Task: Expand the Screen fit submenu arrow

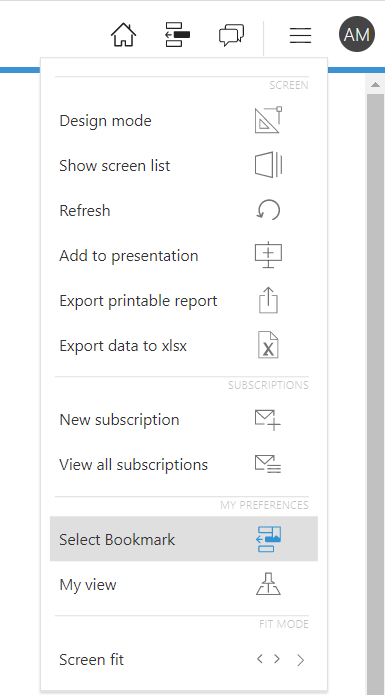Action: [x=300, y=660]
